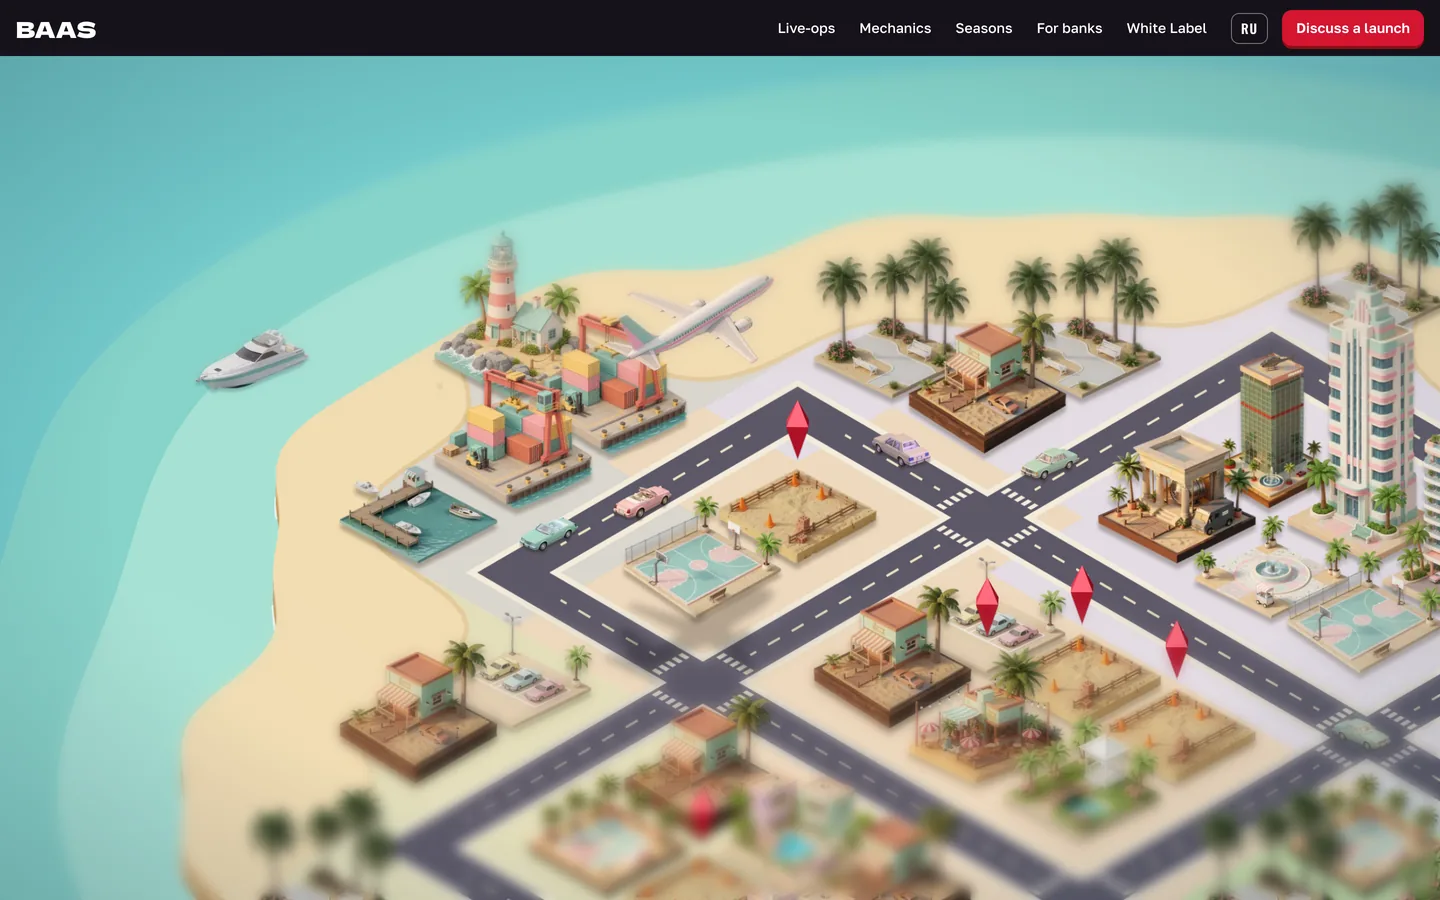Click the pink convertible car on the road
Screen dimensions: 1440x900
click(x=642, y=500)
